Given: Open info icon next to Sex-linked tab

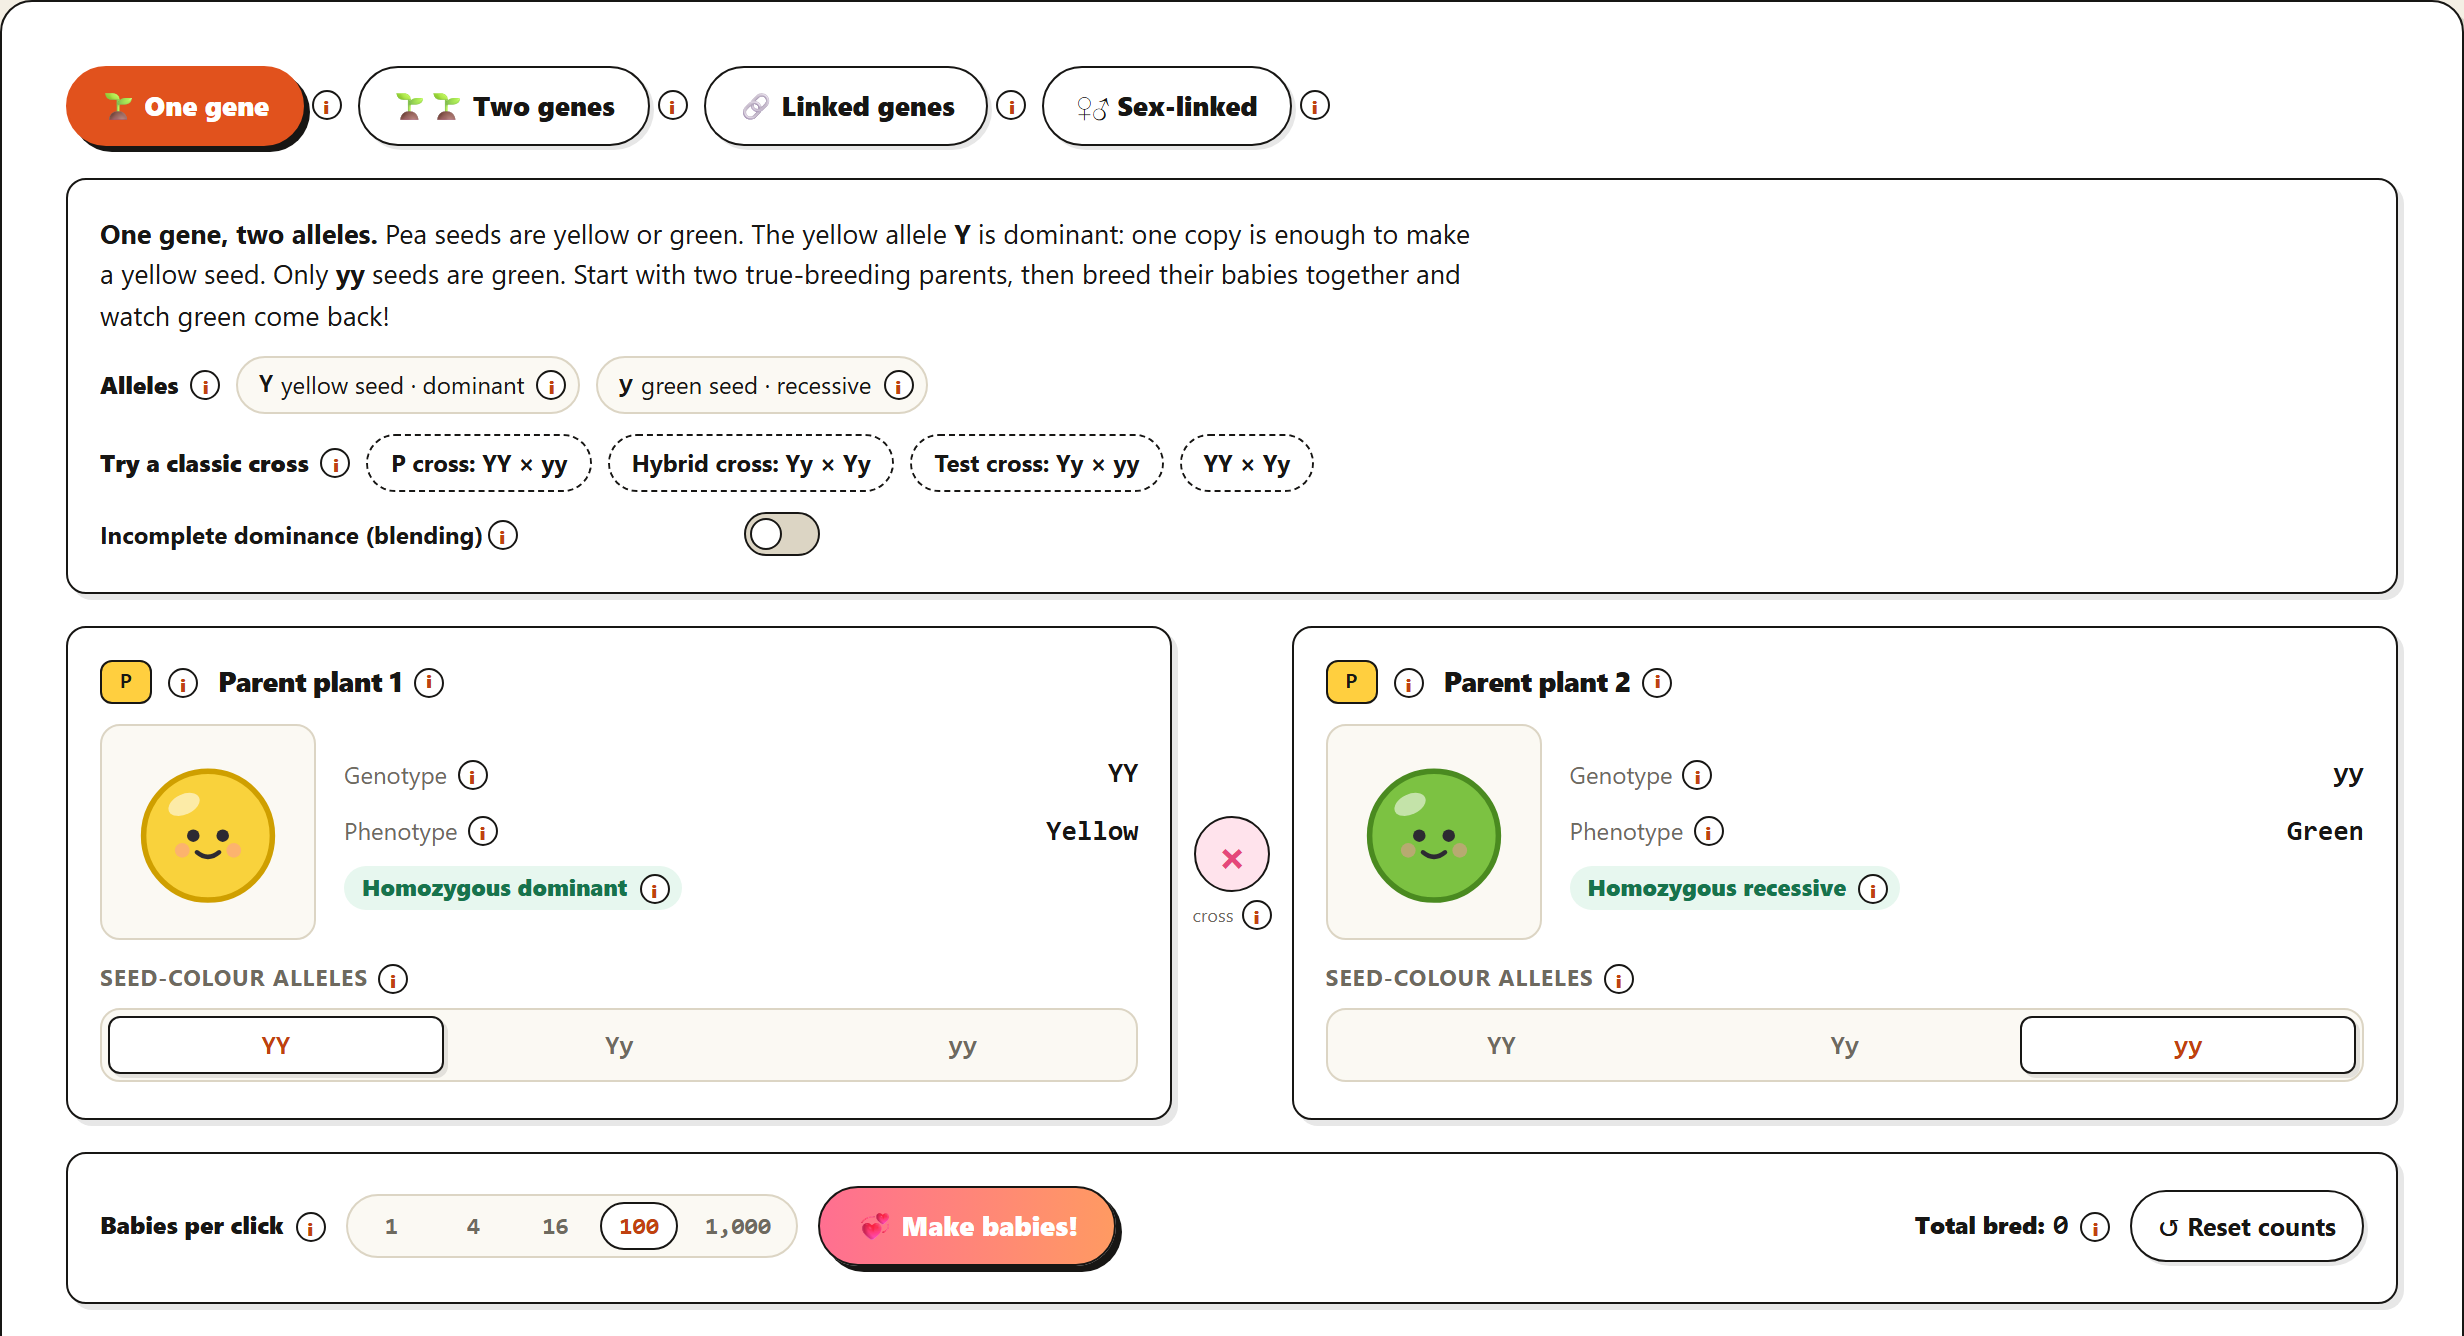Looking at the screenshot, I should coord(1315,106).
